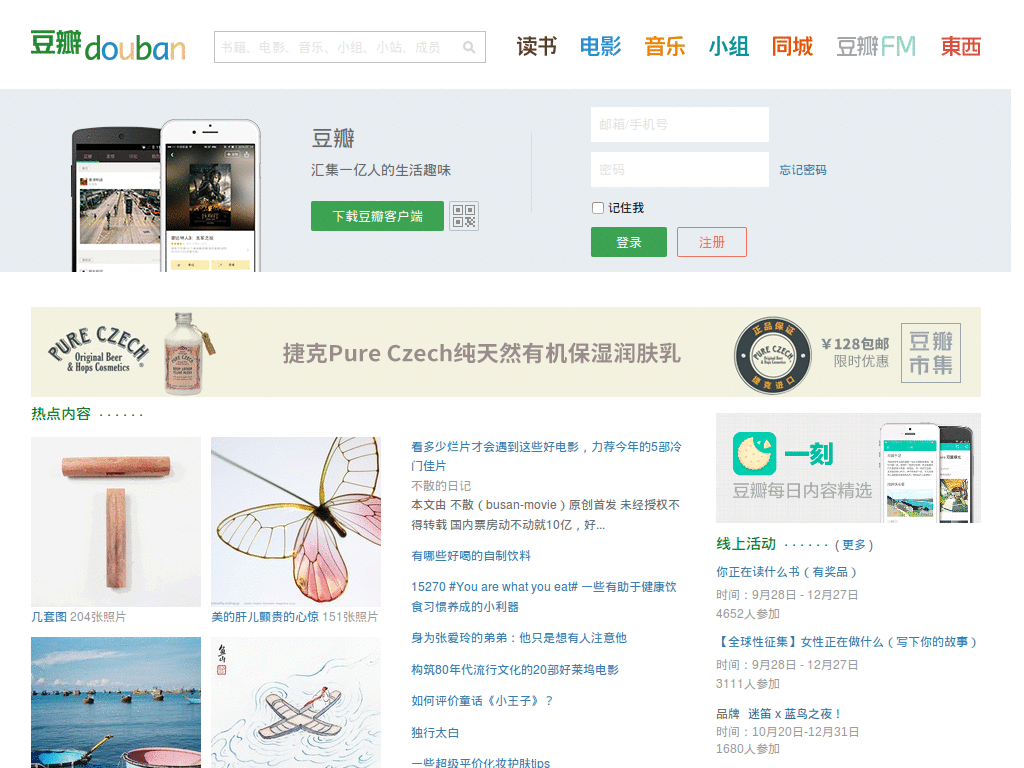The height and width of the screenshot is (768, 1024).
Task: Open the 有哪些好喝的自制饮料 link
Action: (x=471, y=556)
